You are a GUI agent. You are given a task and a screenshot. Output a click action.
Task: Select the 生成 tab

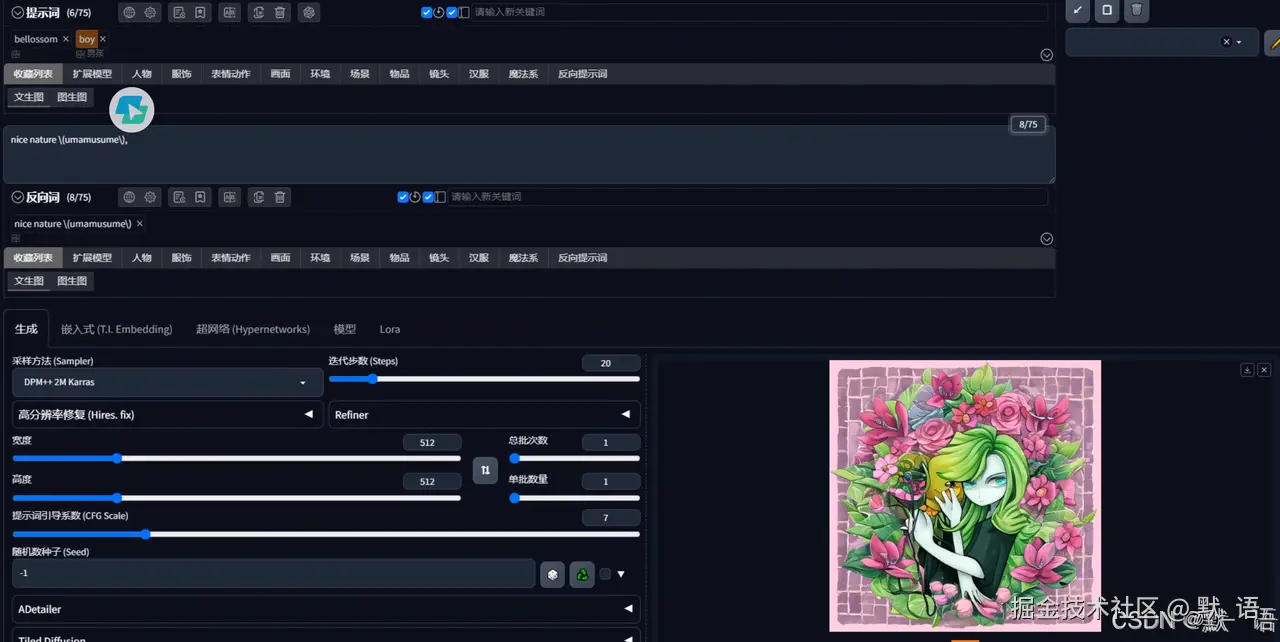[x=26, y=329]
